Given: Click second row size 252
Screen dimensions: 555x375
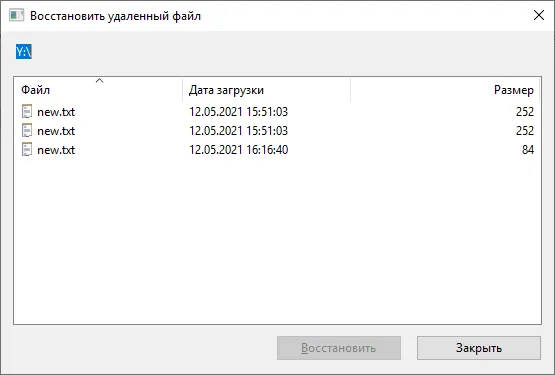Looking at the screenshot, I should coord(525,131).
